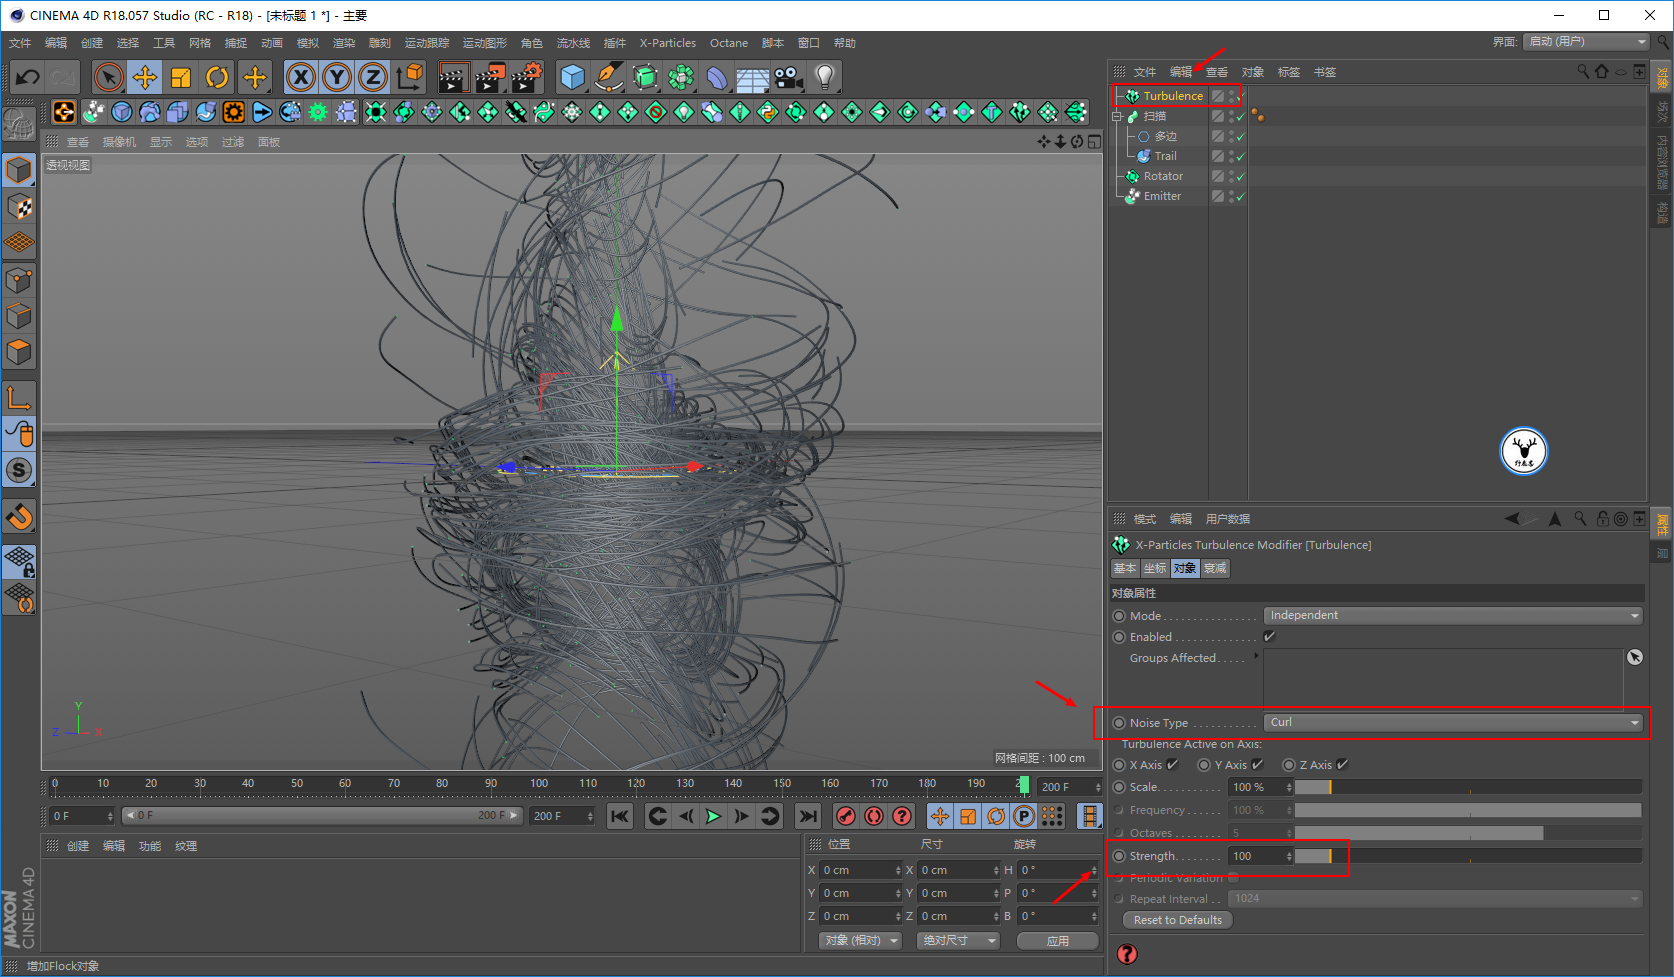Go to end of animation
The width and height of the screenshot is (1674, 977).
tap(808, 816)
